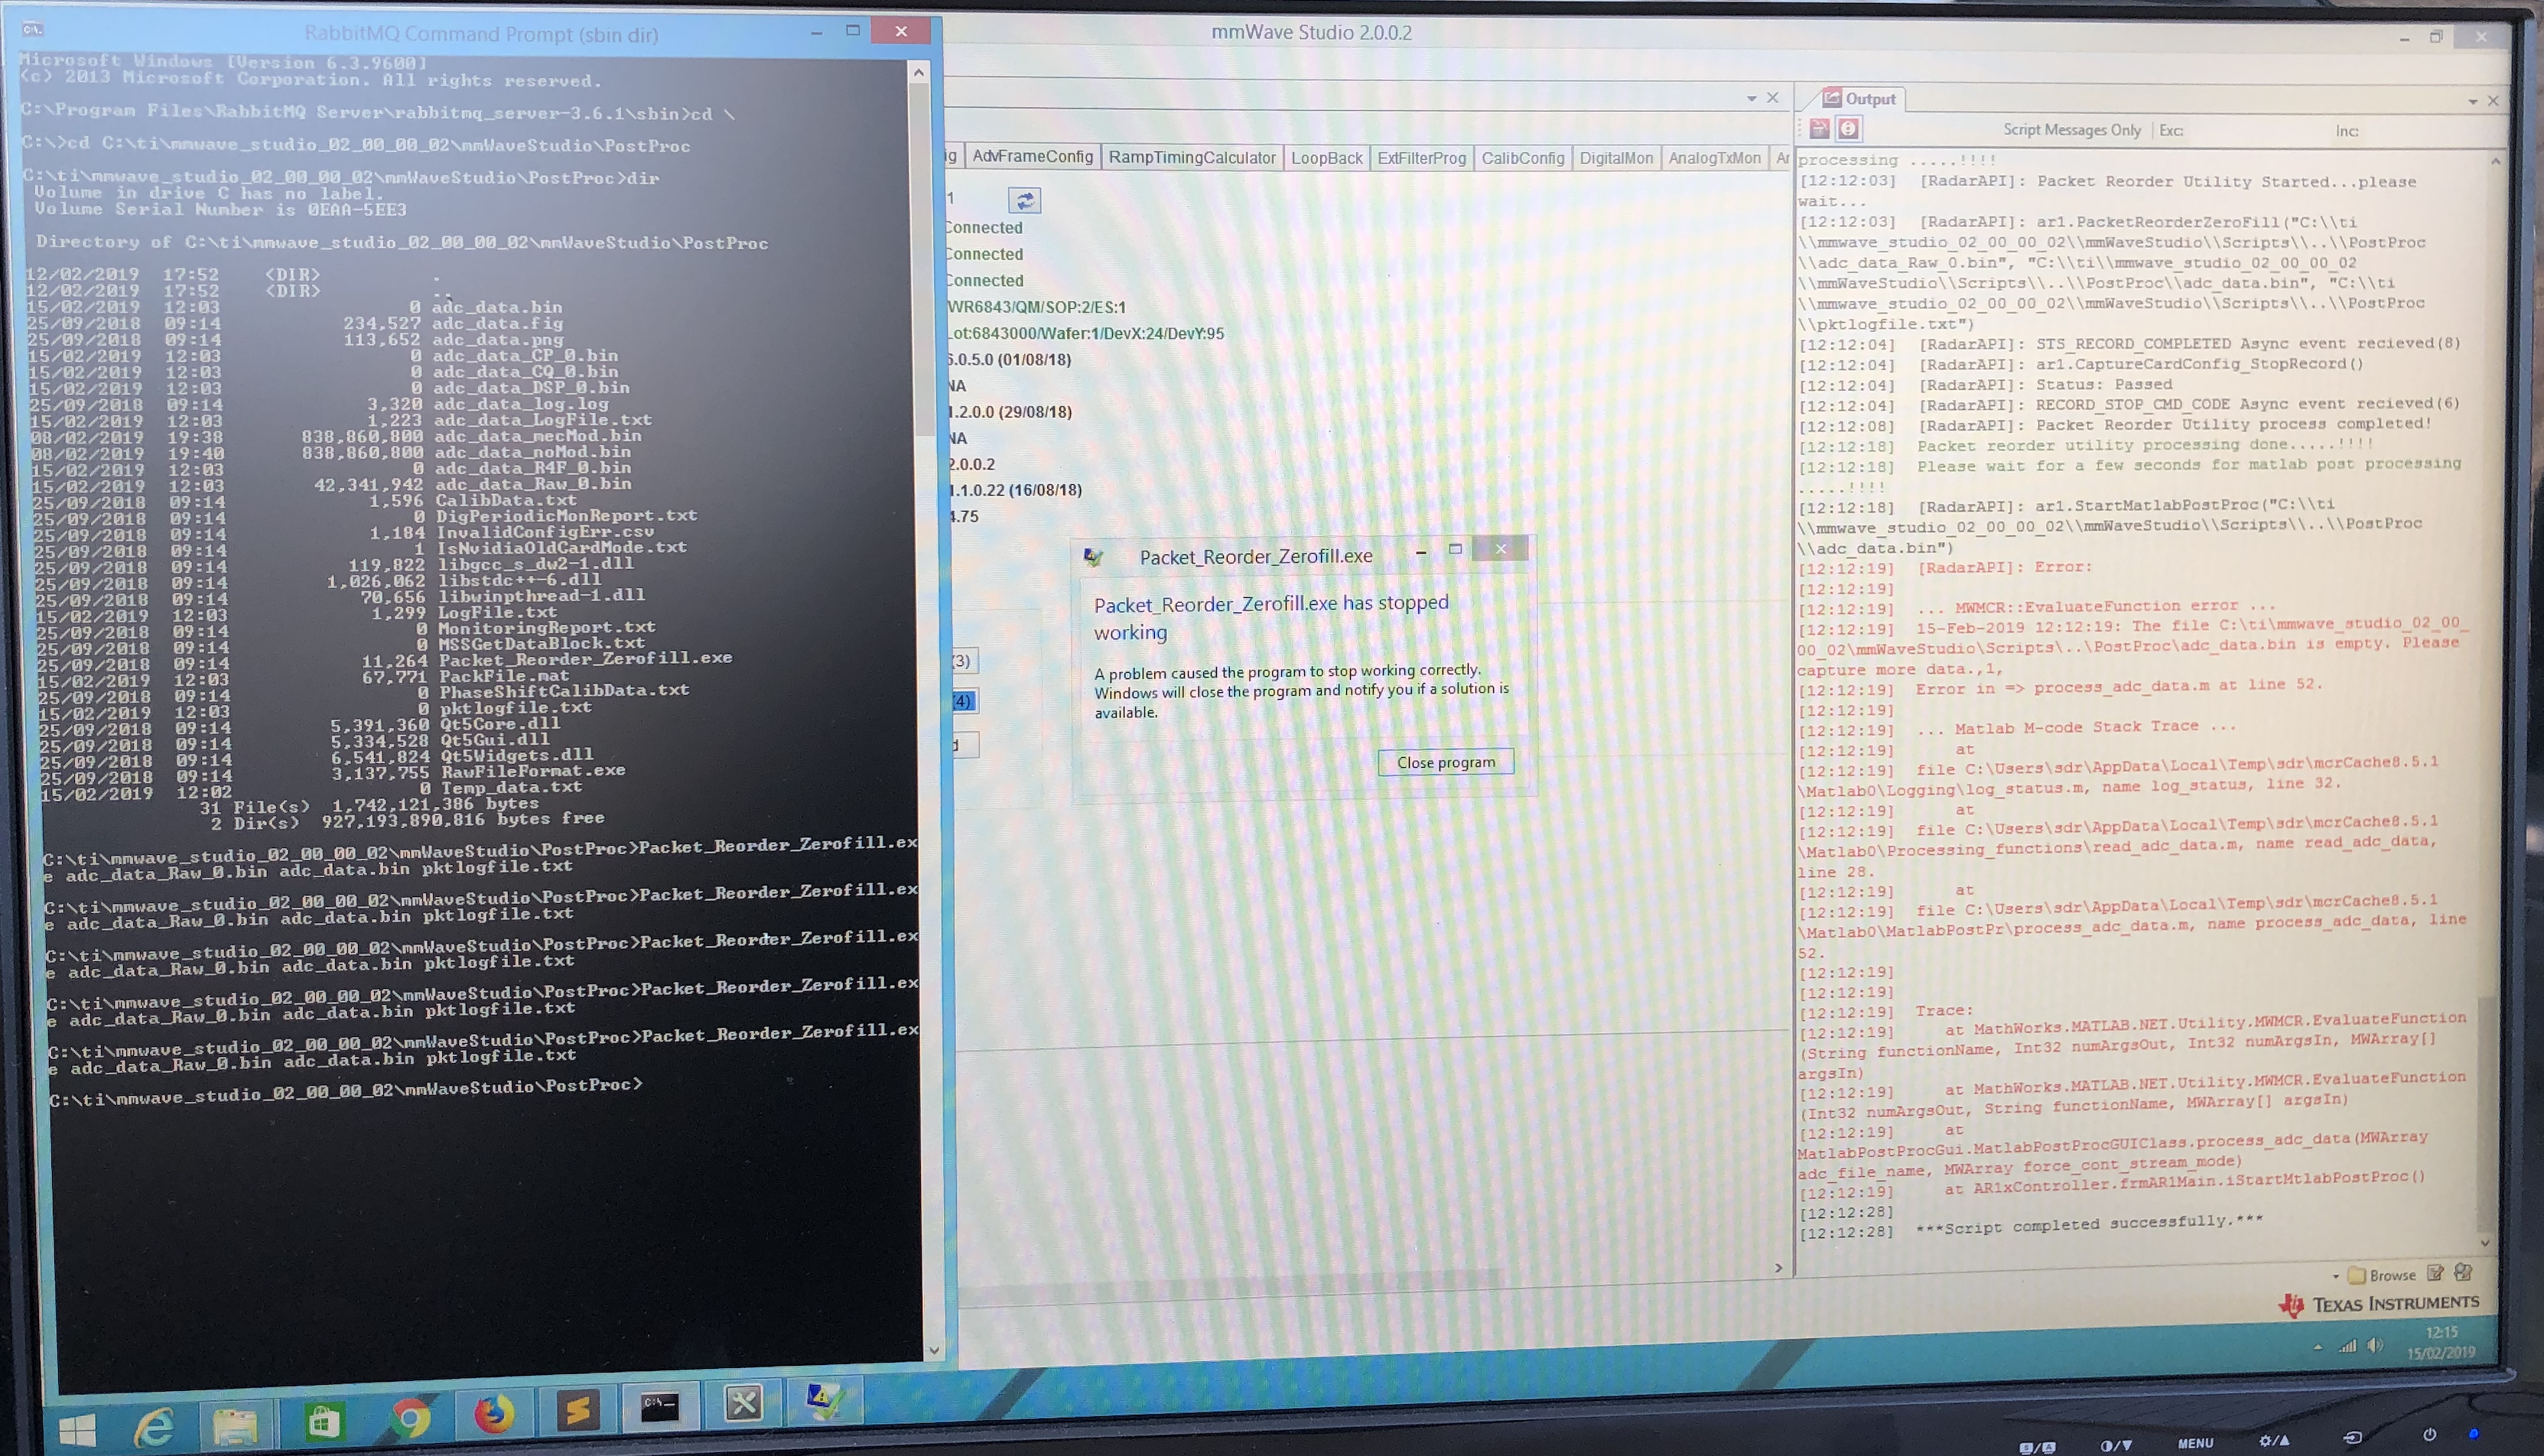The image size is (2544, 1456).
Task: Click horizontal scroll right arrow in center panel
Action: pyautogui.click(x=1778, y=1268)
